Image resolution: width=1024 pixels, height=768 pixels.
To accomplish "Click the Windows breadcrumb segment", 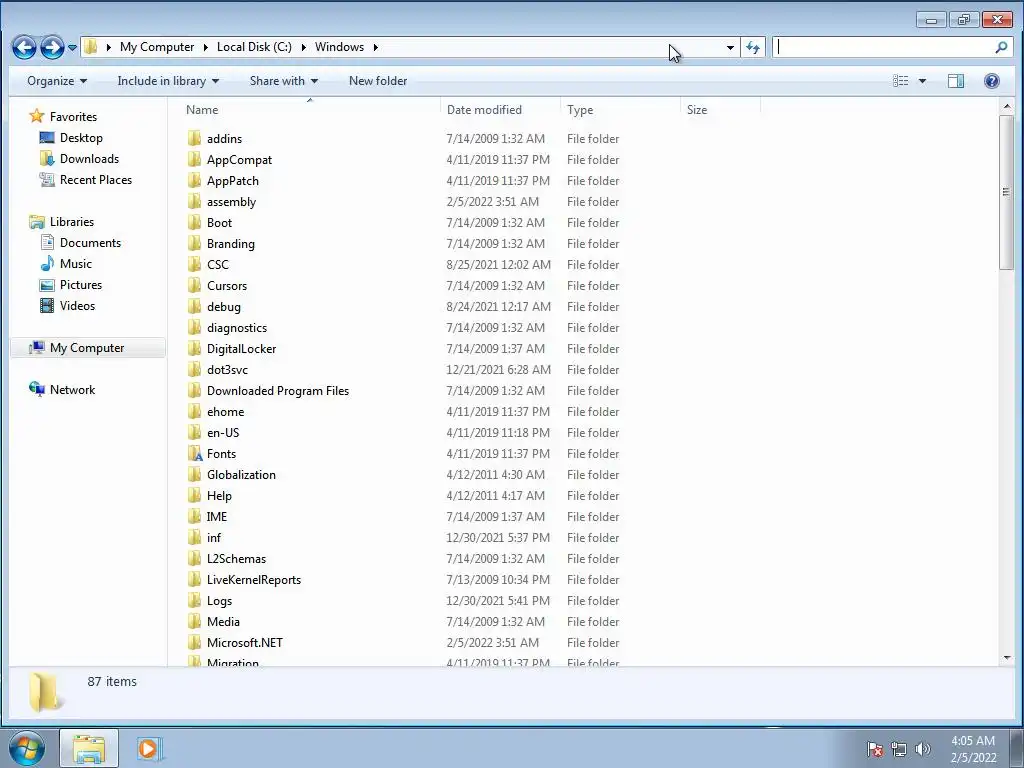I will point(340,47).
